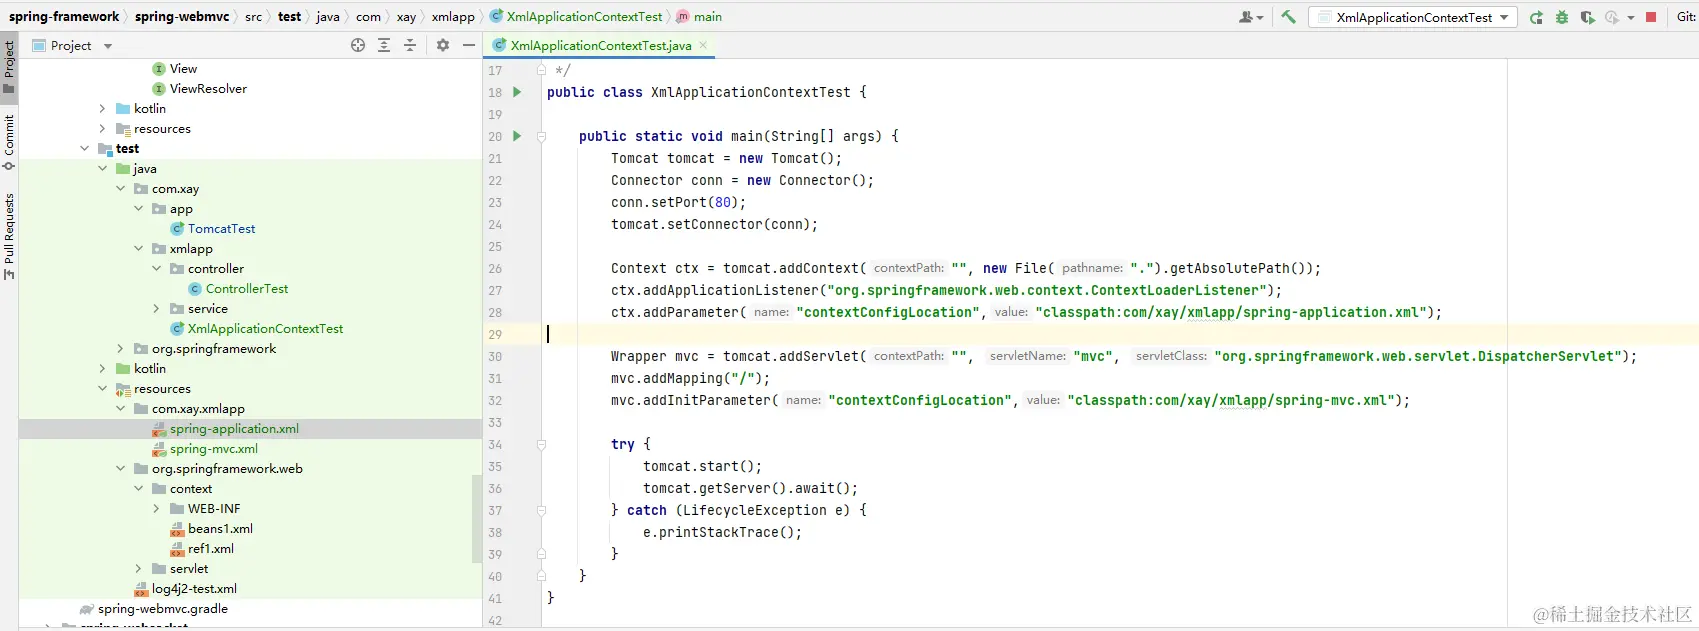Fold the main method at line 20
This screenshot has width=1699, height=631.
click(x=541, y=136)
